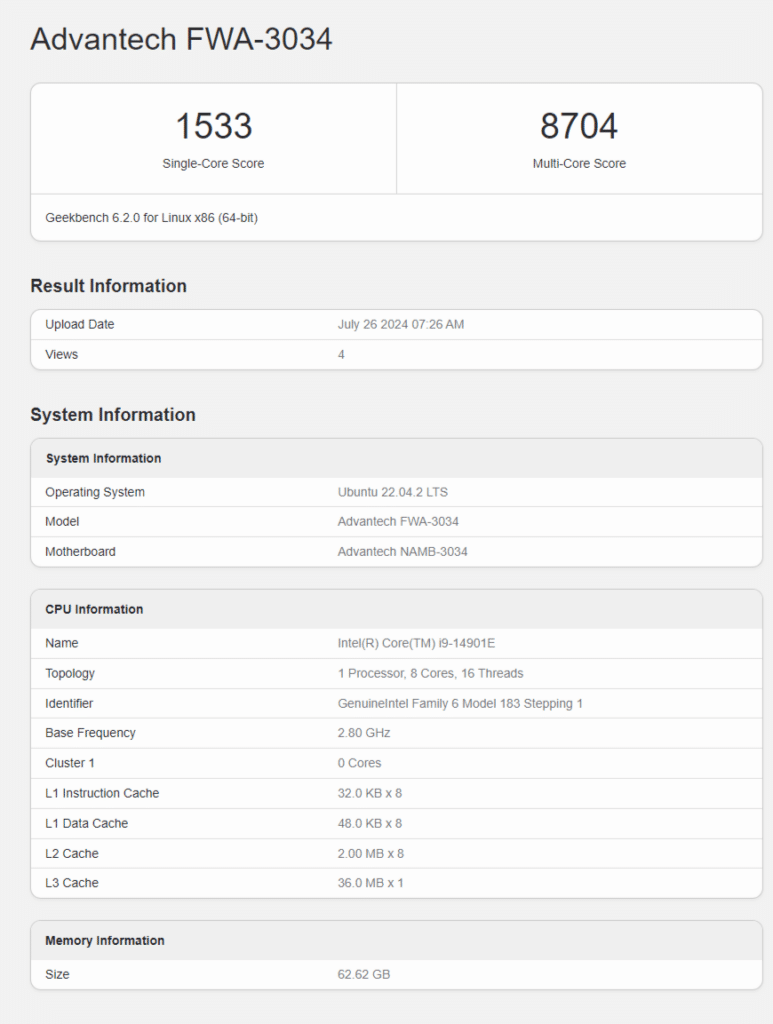Click the System Information table header
This screenshot has height=1024, width=773.
pyautogui.click(x=103, y=458)
